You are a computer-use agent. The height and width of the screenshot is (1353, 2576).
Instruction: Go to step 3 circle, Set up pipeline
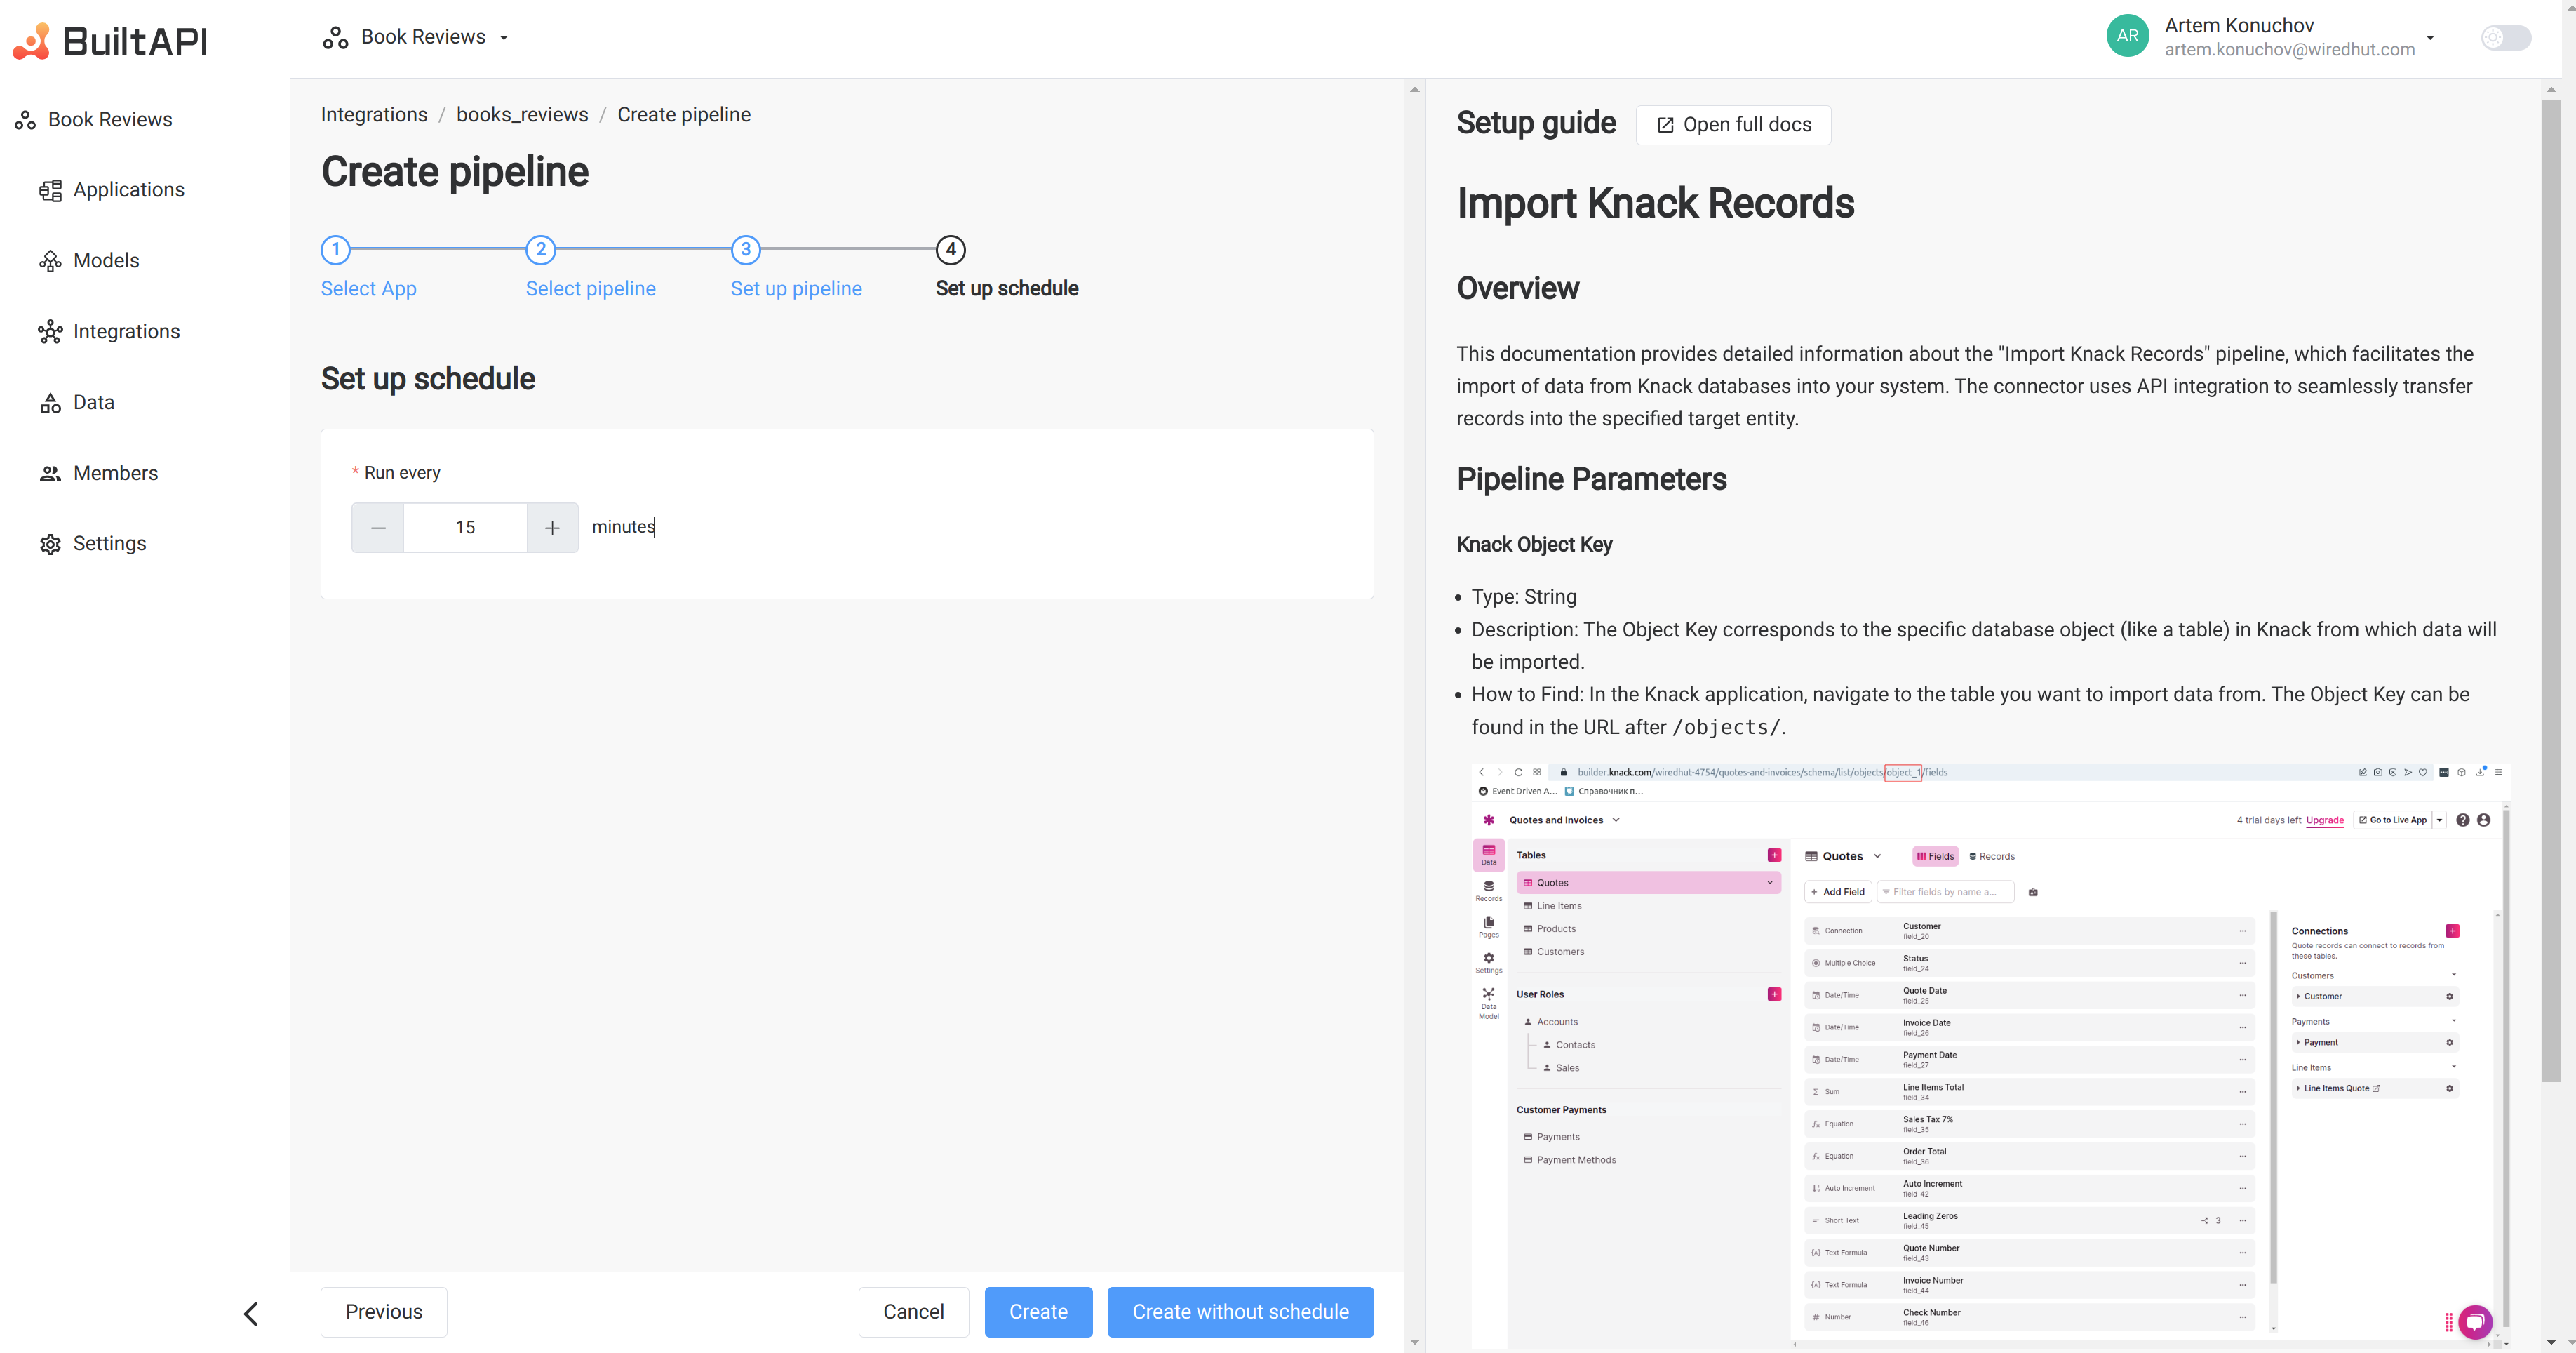[746, 249]
